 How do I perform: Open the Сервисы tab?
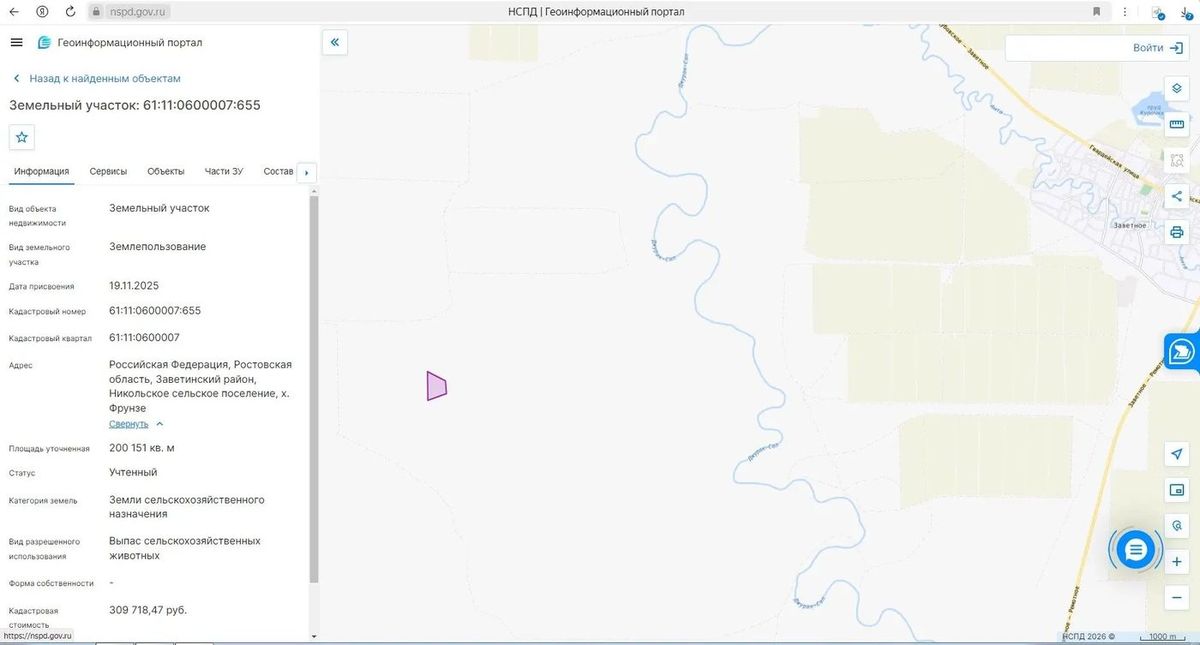point(108,171)
